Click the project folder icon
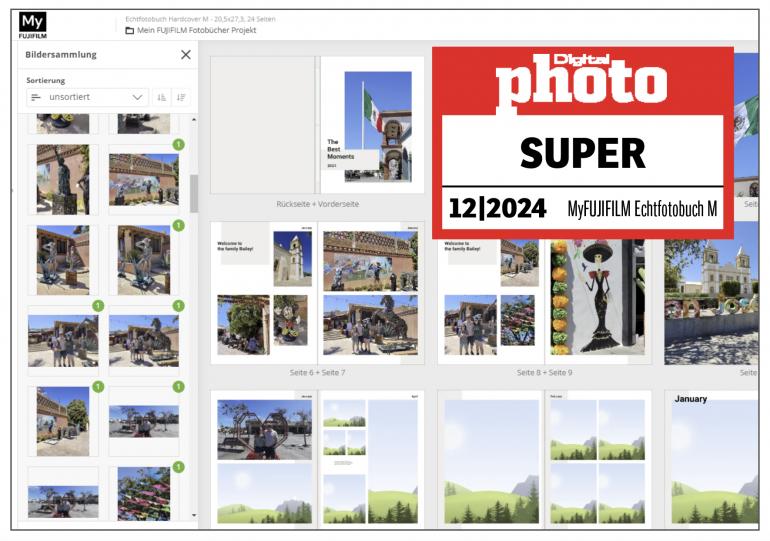Screen dimensions: 770x541 130,30
